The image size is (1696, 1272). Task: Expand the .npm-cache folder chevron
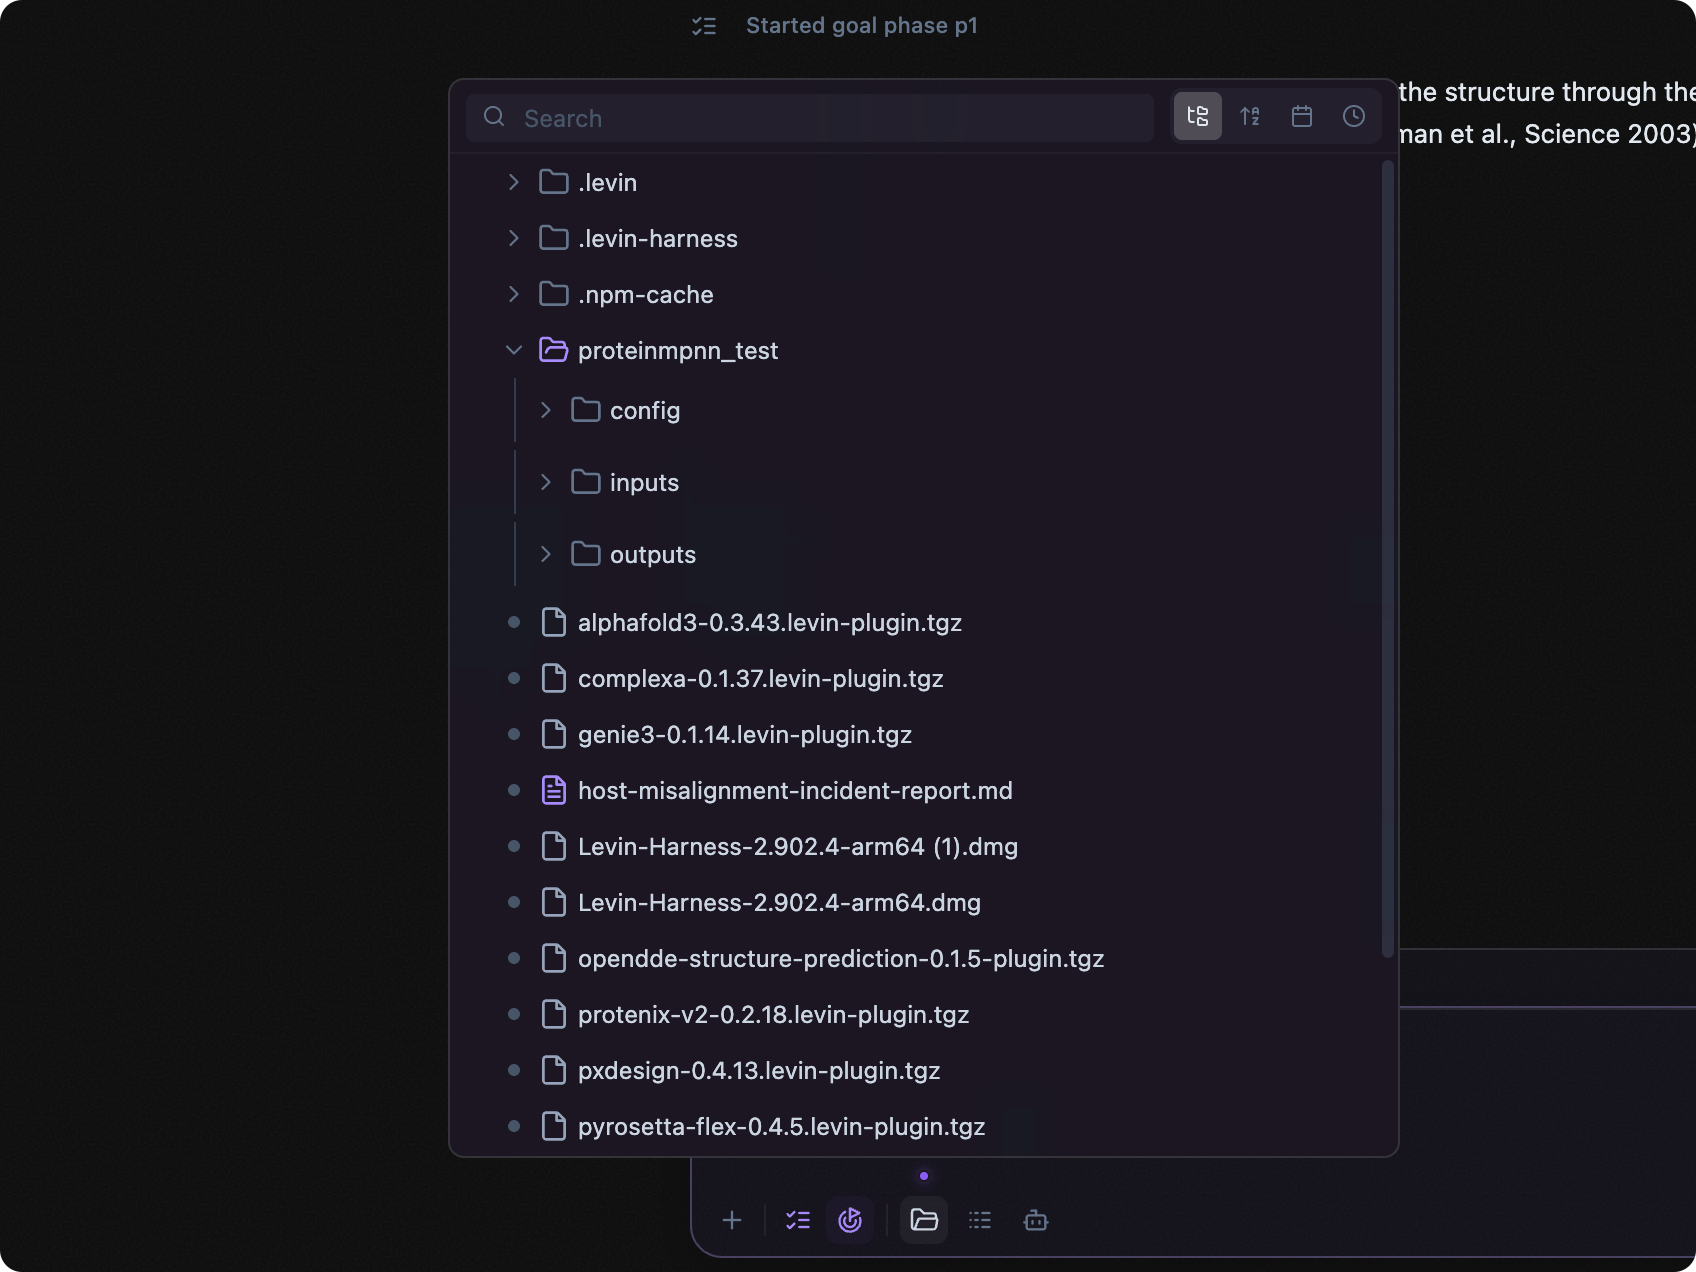coord(513,294)
